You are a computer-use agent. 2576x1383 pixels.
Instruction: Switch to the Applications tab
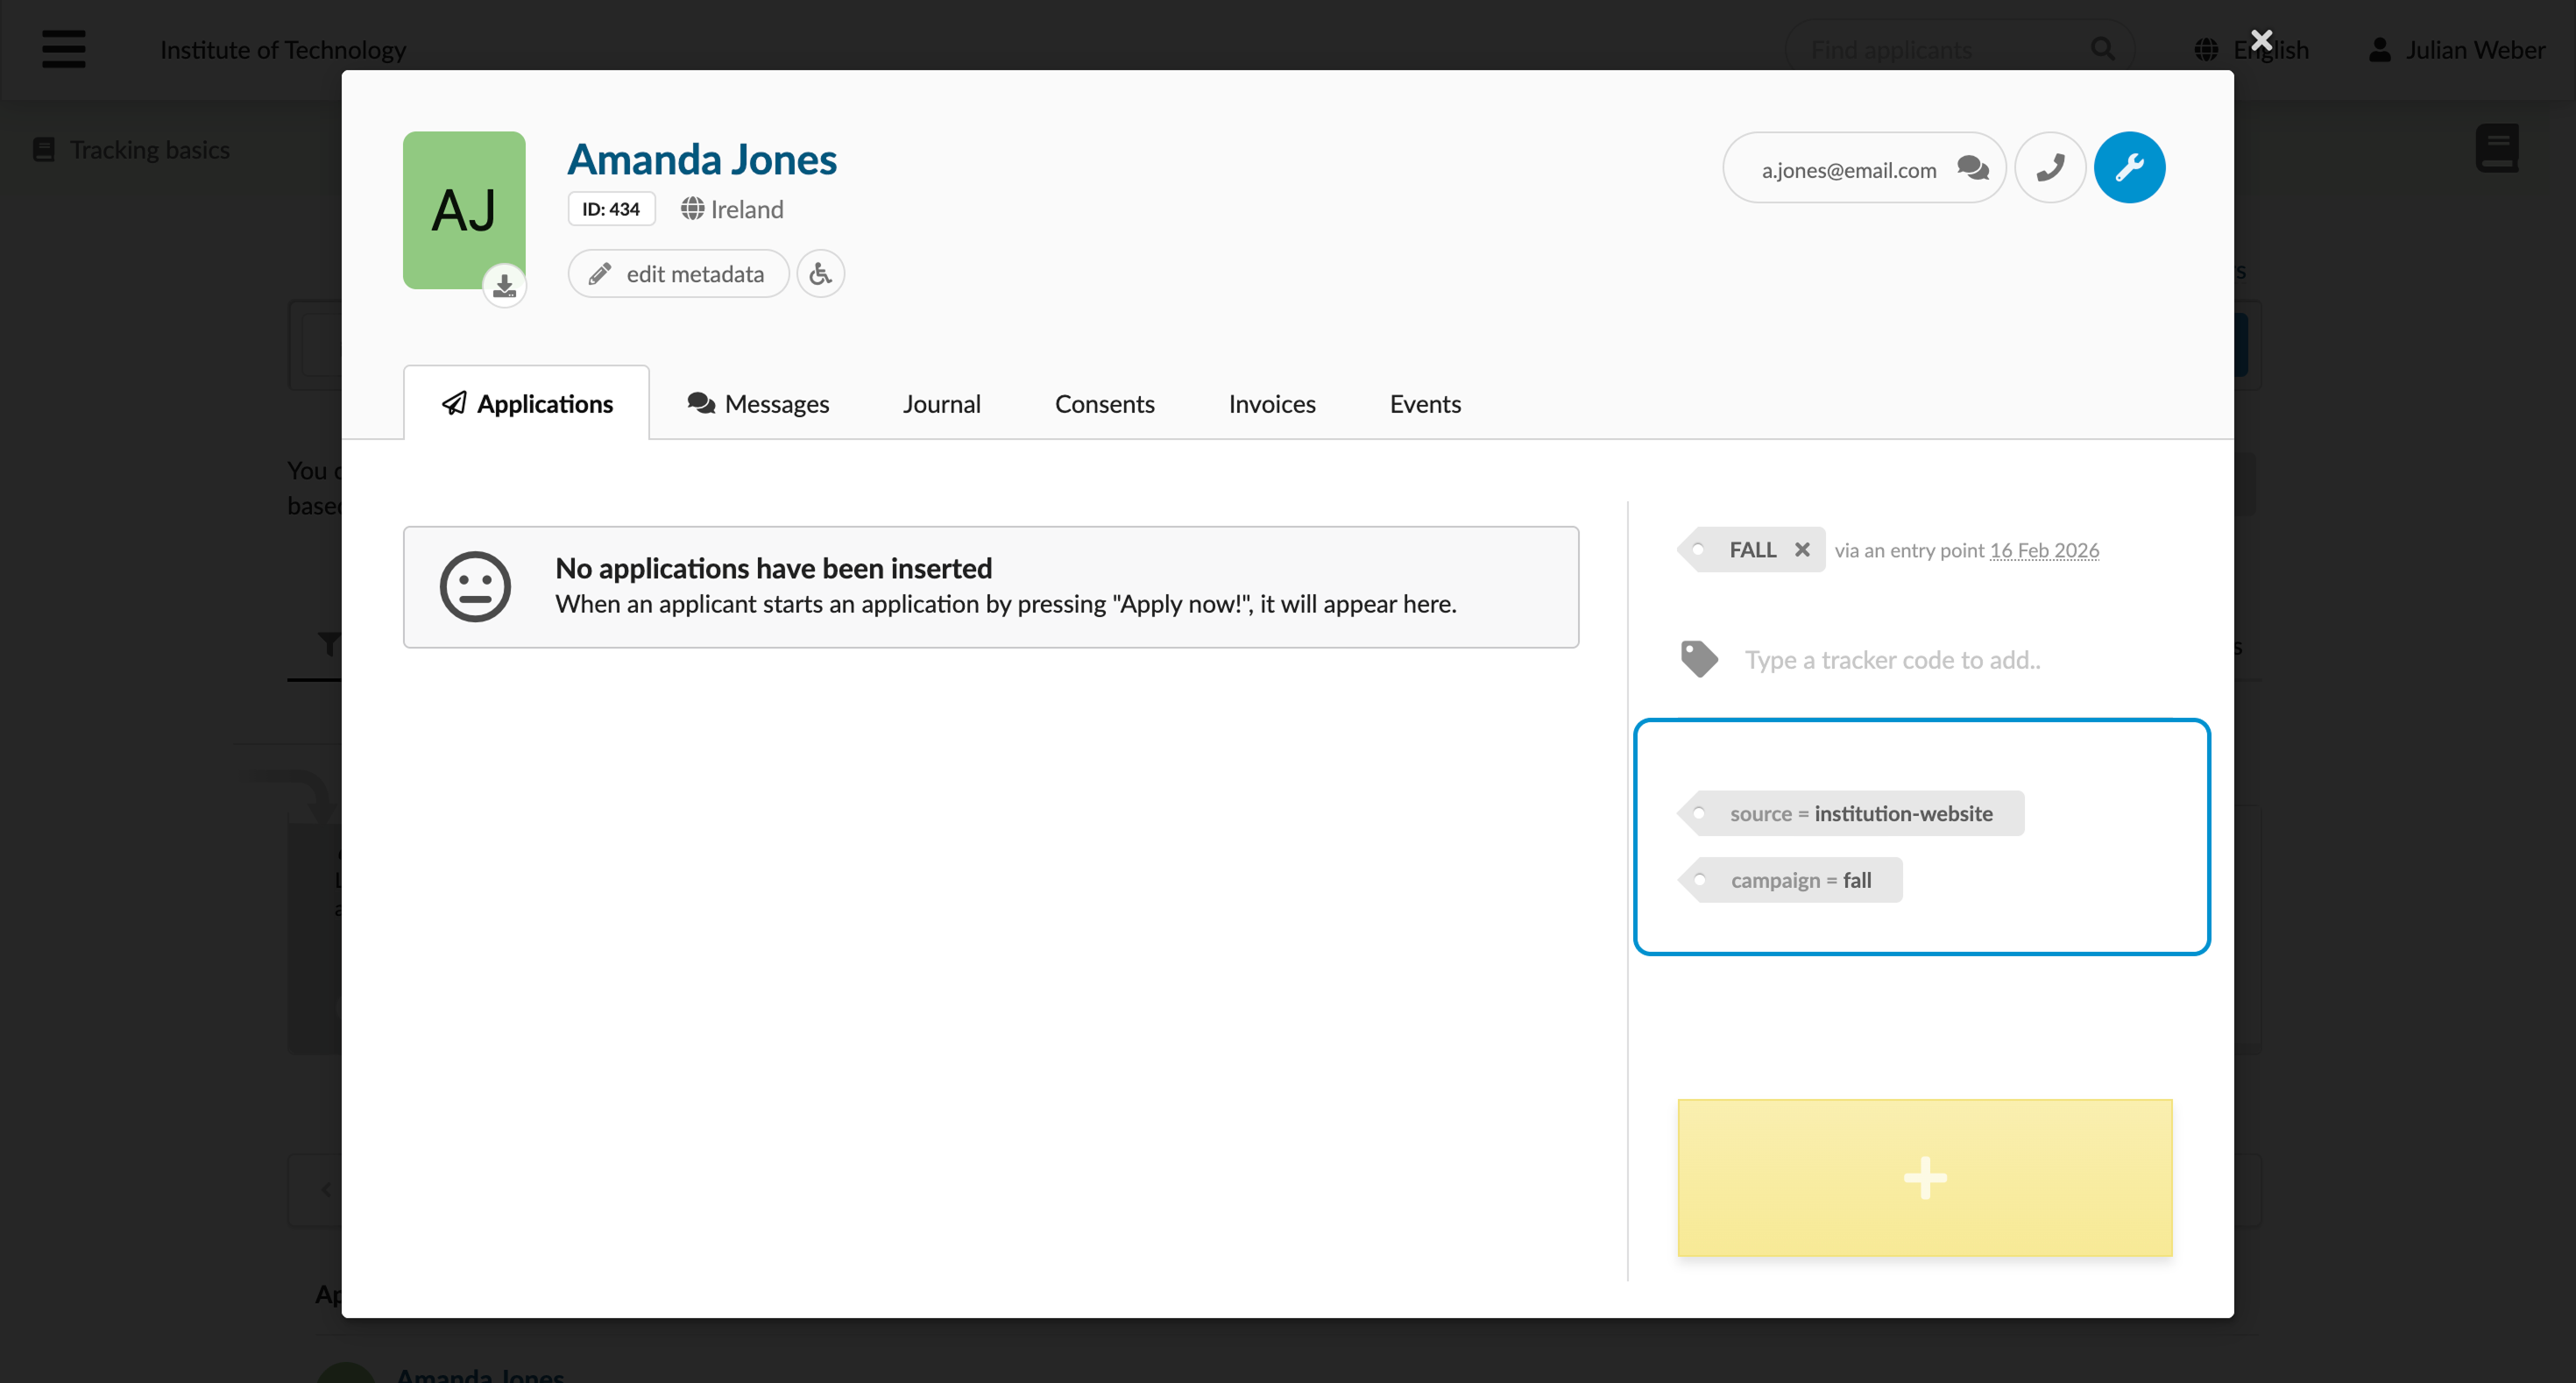point(526,403)
